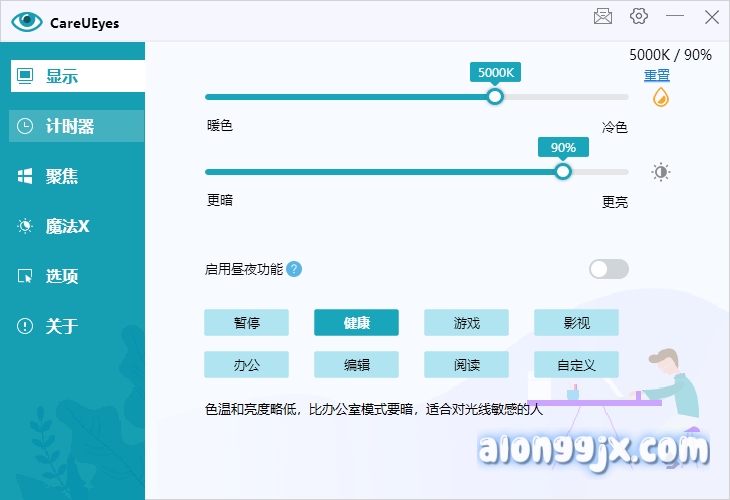Image resolution: width=730 pixels, height=500 pixels.
Task: Click the 自定义 preset button
Action: (x=576, y=365)
